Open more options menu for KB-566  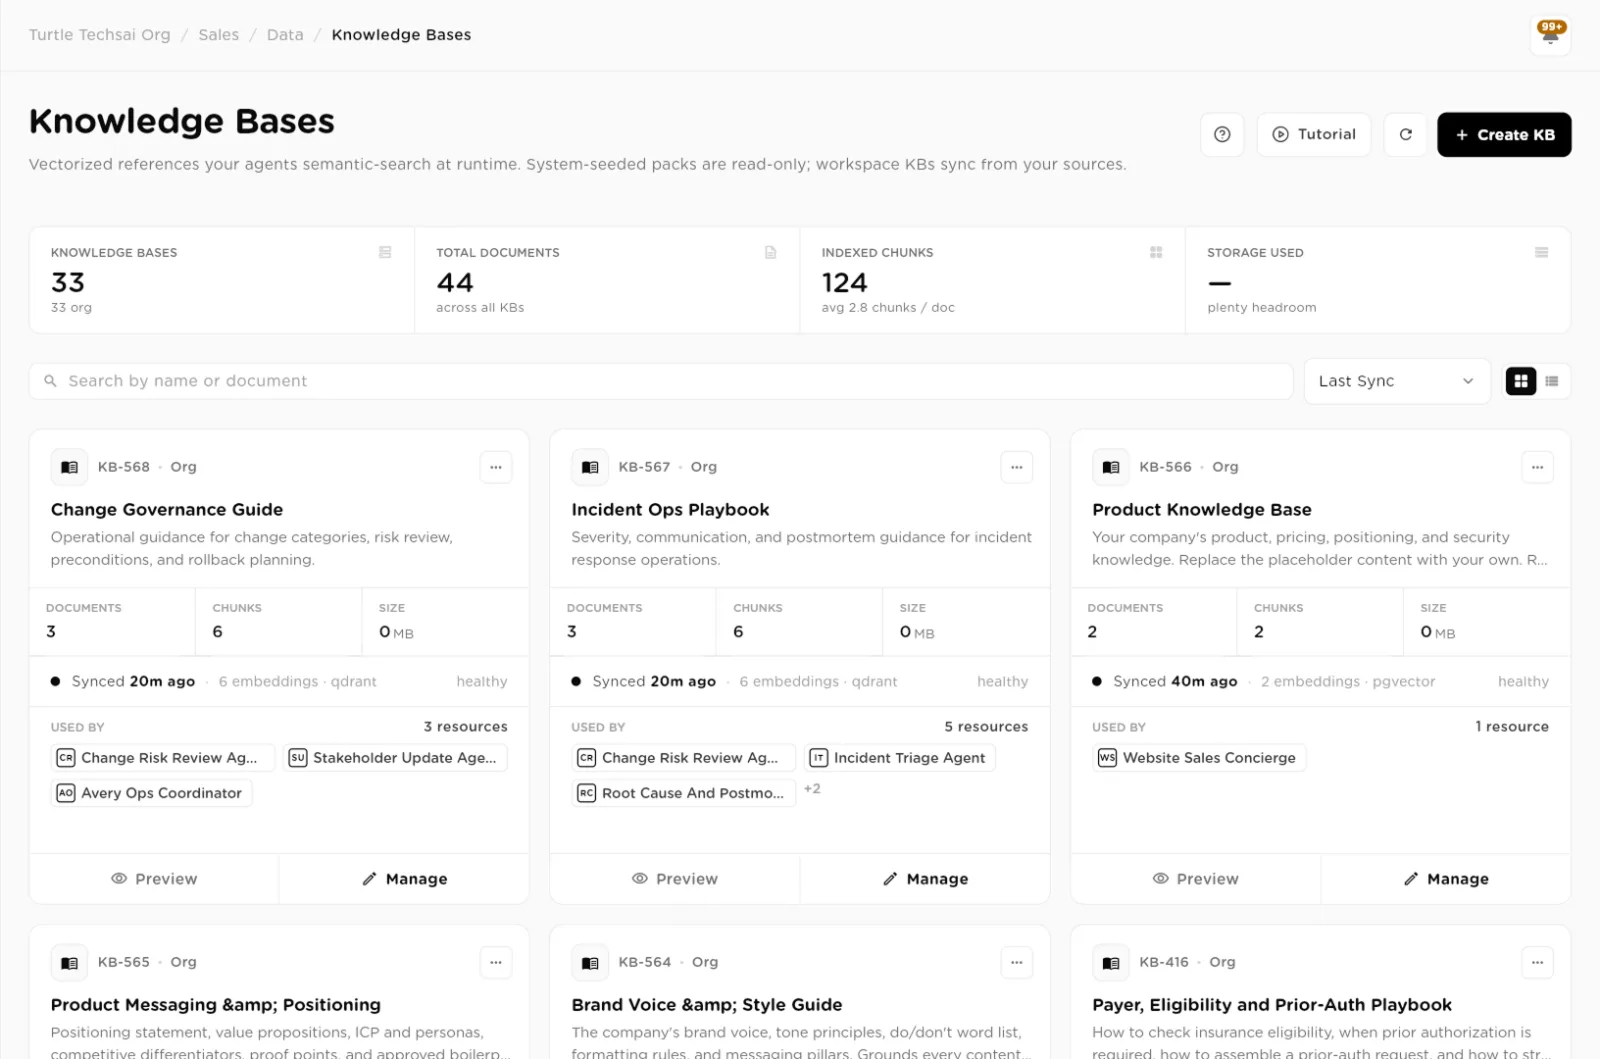point(1537,467)
